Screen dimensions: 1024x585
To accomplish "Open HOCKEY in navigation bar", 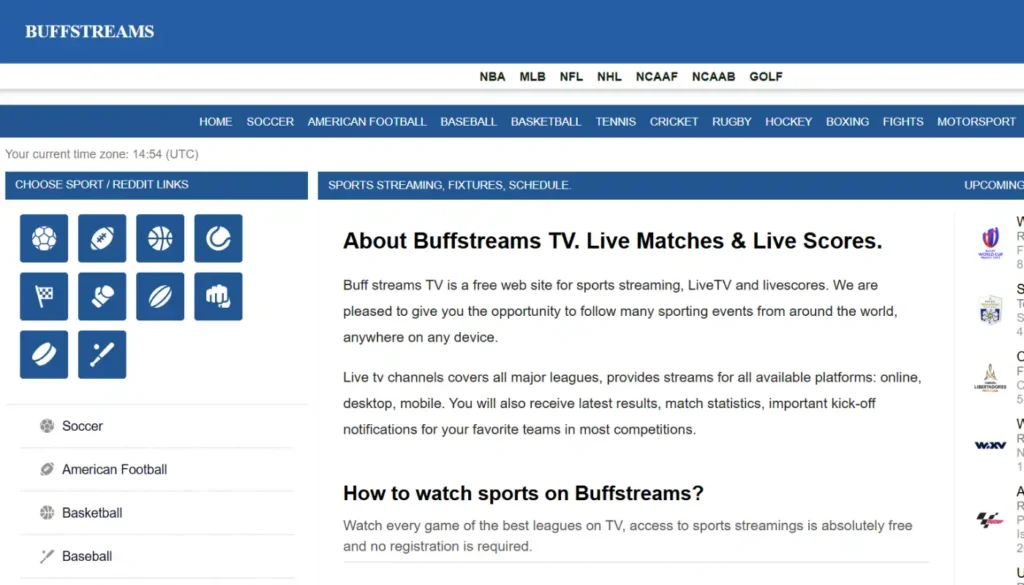I will click(788, 121).
